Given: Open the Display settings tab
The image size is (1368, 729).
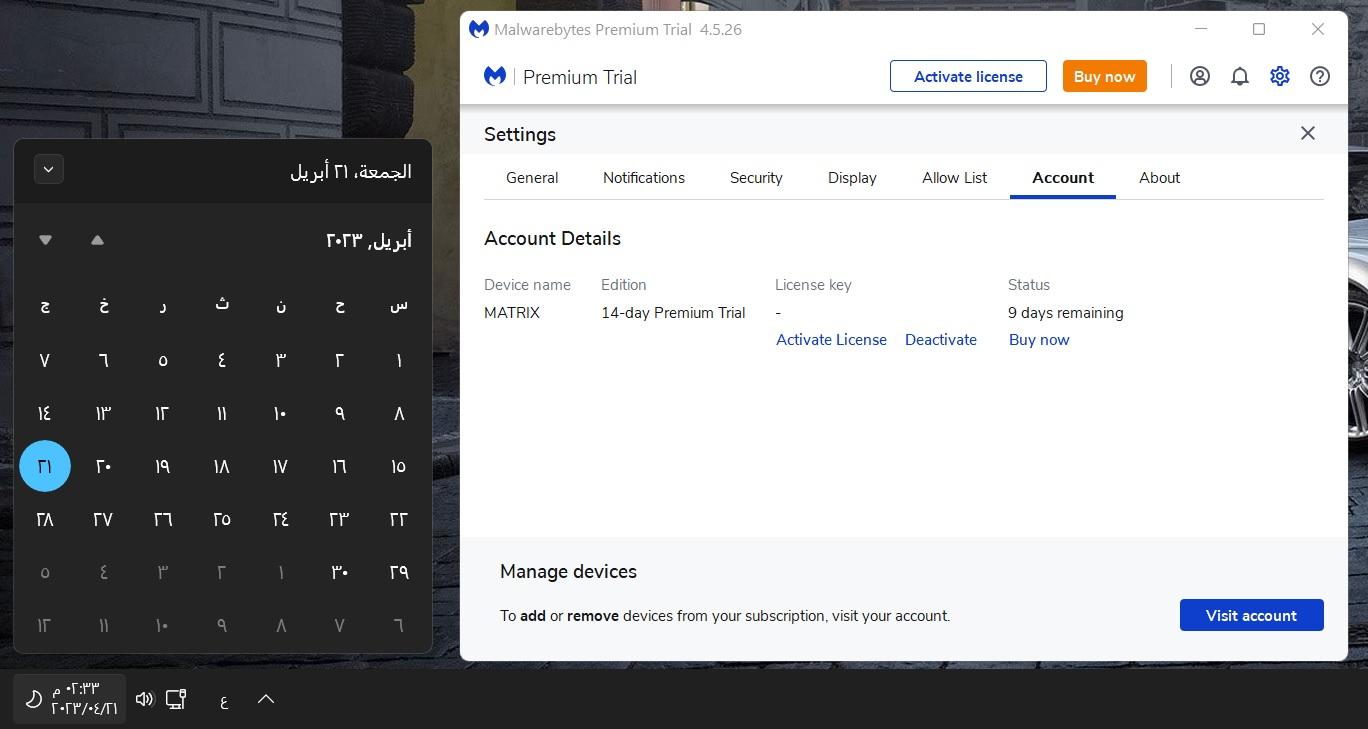Looking at the screenshot, I should (852, 178).
